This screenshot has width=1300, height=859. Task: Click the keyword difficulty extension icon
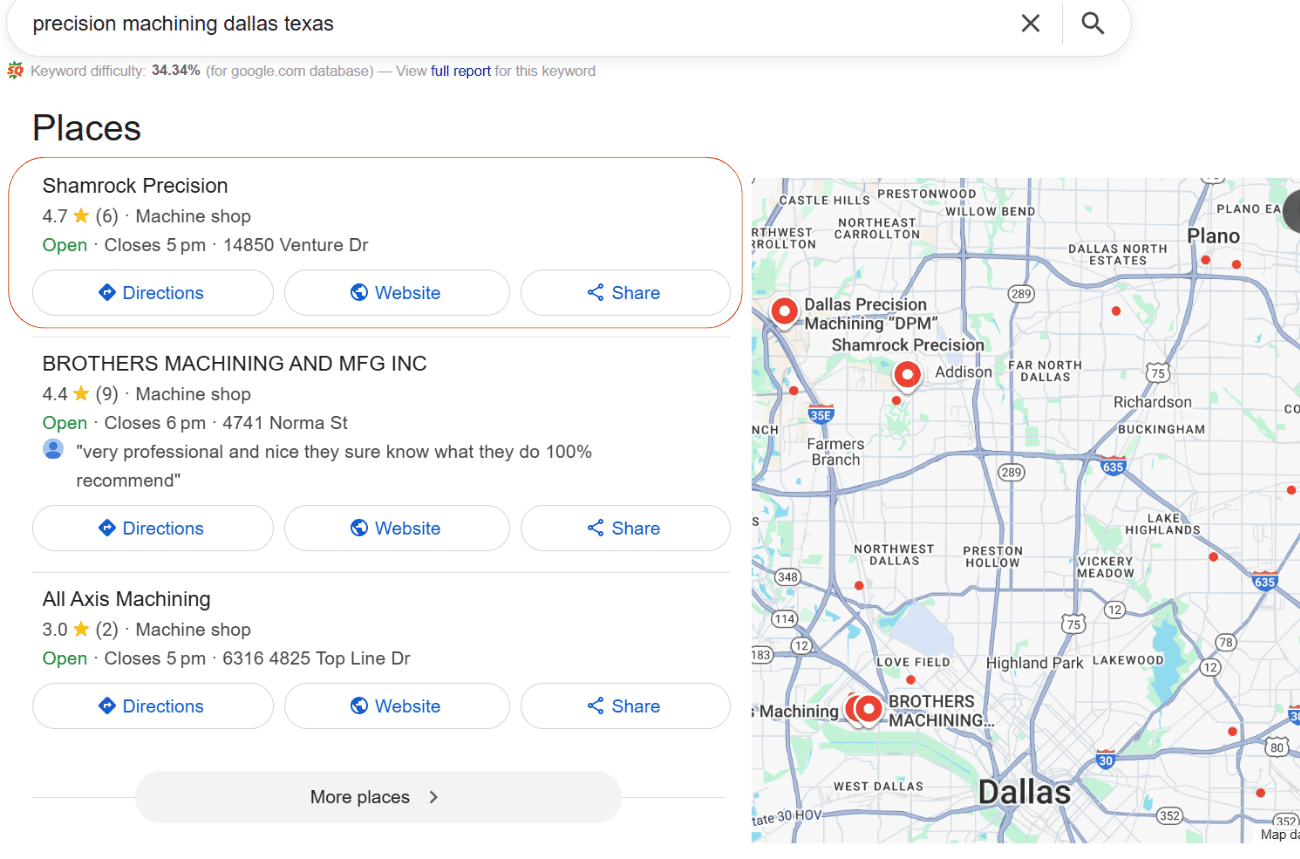pyautogui.click(x=15, y=71)
